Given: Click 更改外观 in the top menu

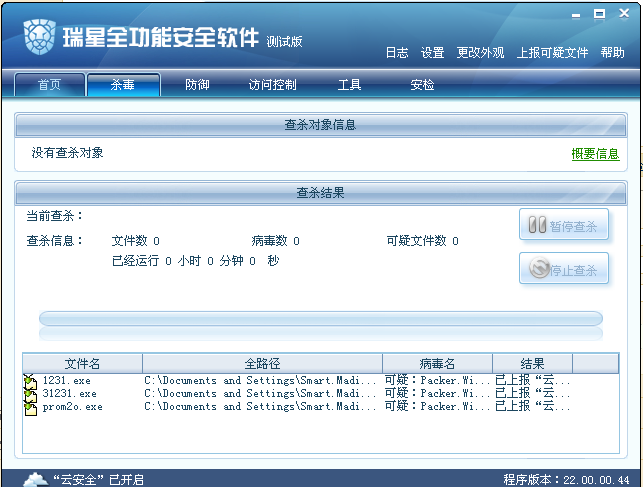Looking at the screenshot, I should (x=481, y=52).
